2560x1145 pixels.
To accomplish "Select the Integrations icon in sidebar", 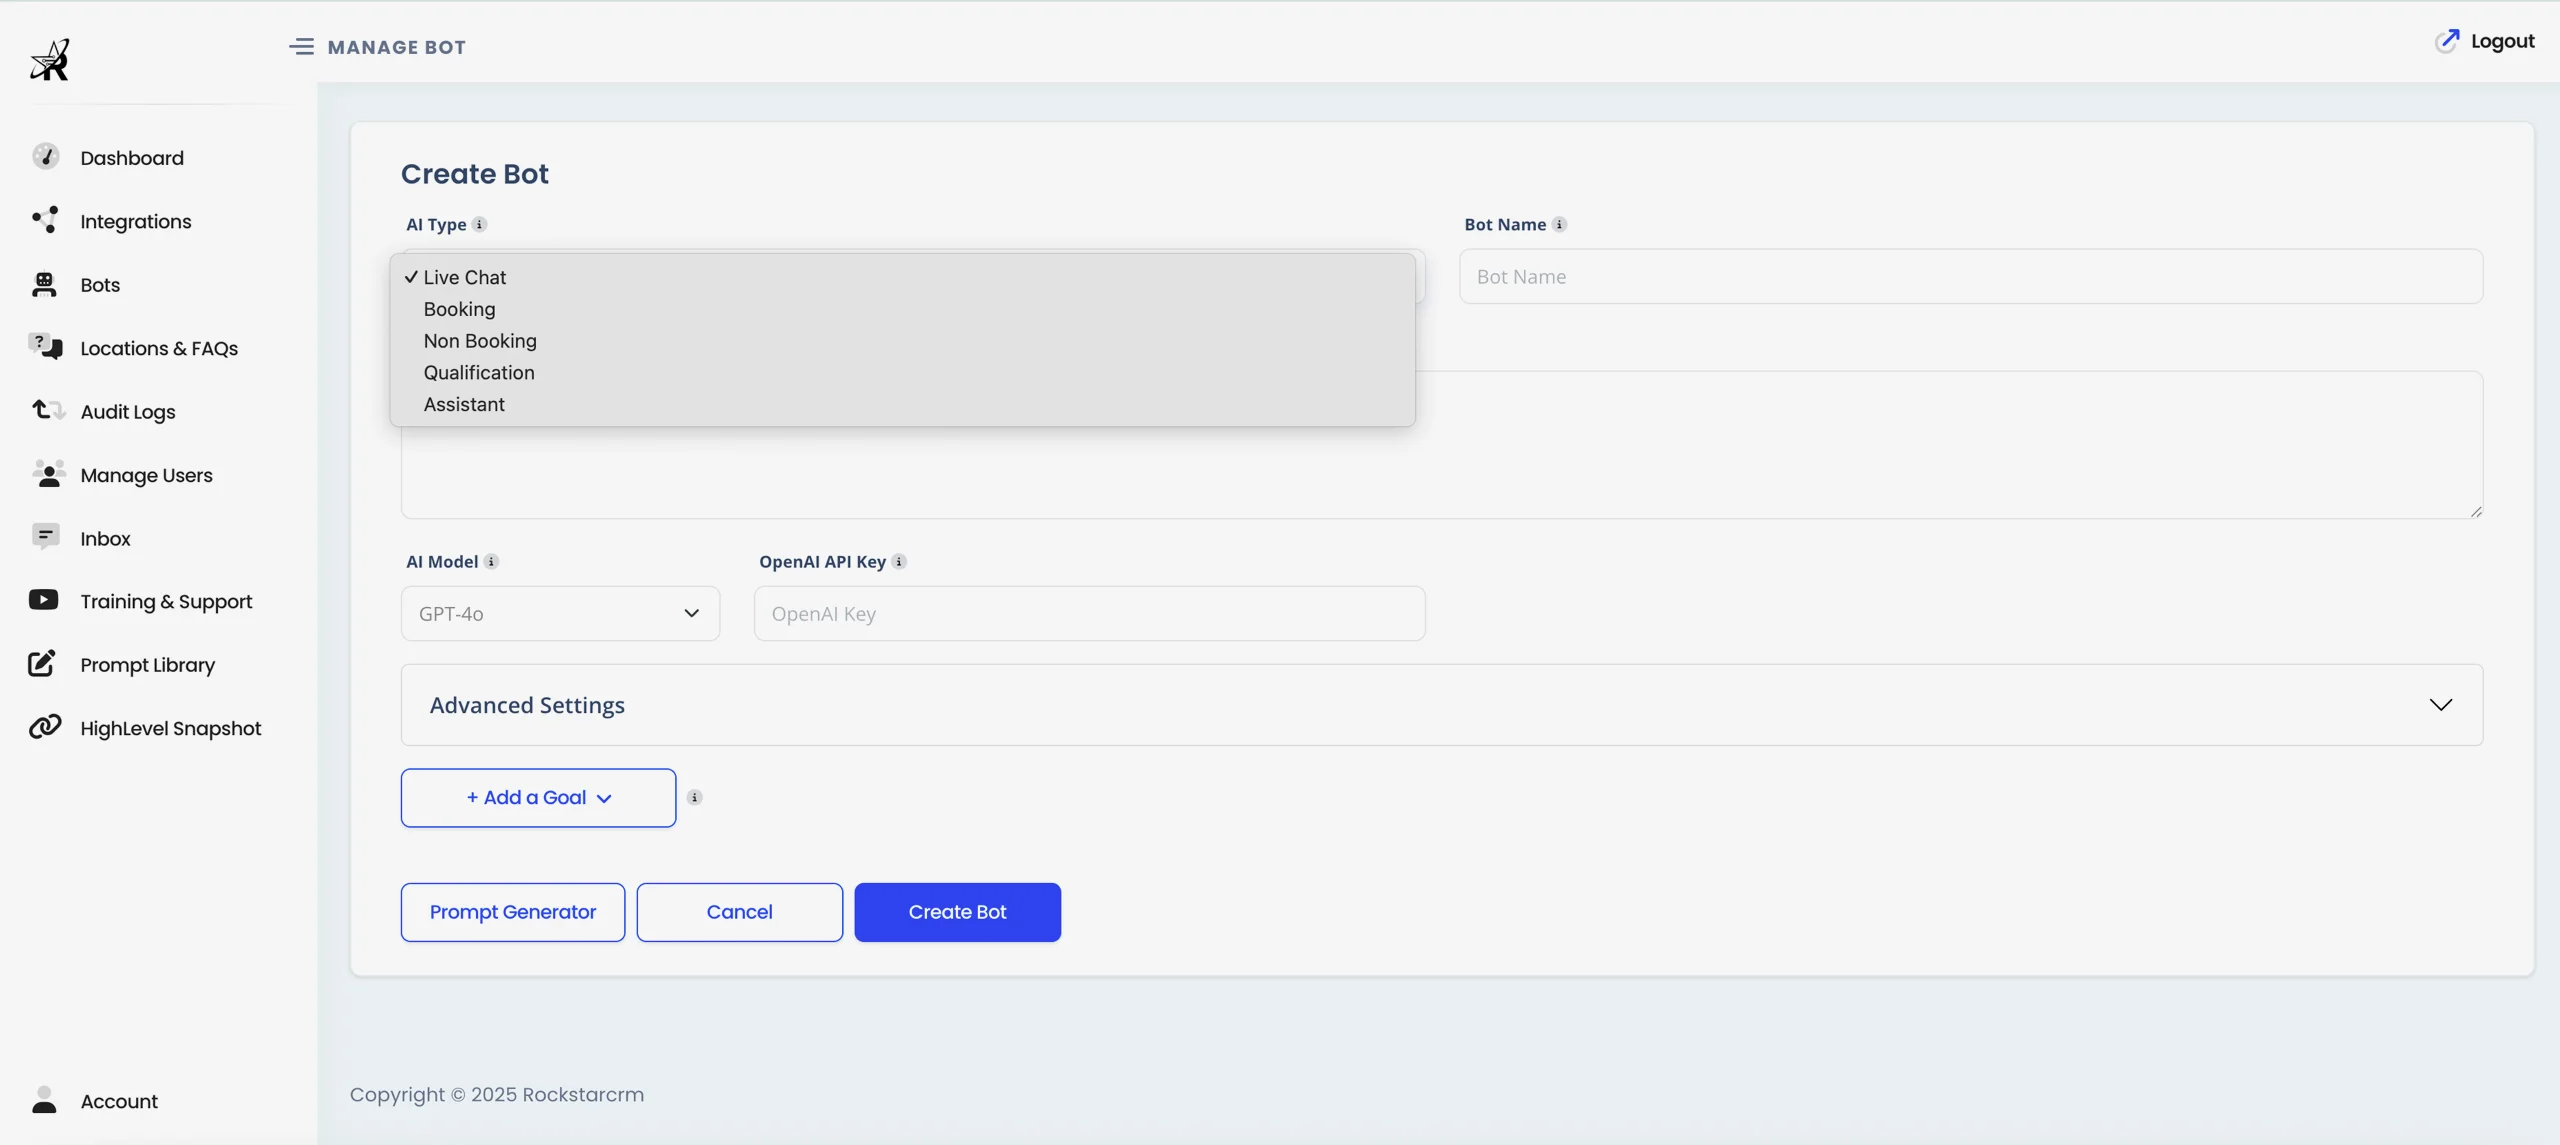I will pyautogui.click(x=46, y=220).
